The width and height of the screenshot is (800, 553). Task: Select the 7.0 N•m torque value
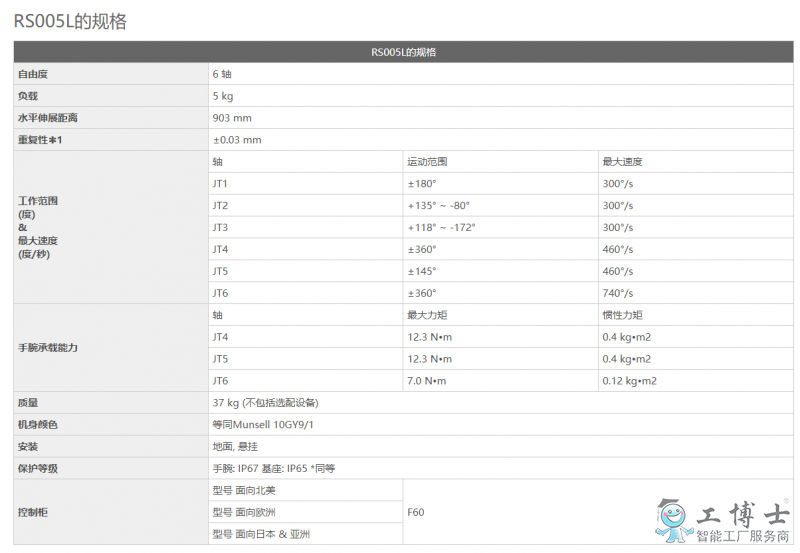[429, 381]
